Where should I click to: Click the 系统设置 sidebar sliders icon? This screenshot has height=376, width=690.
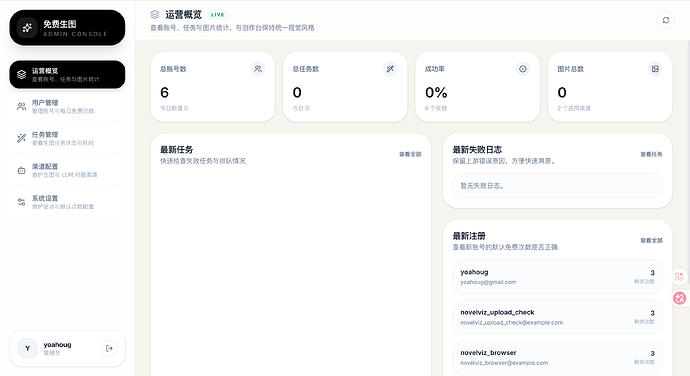21,202
